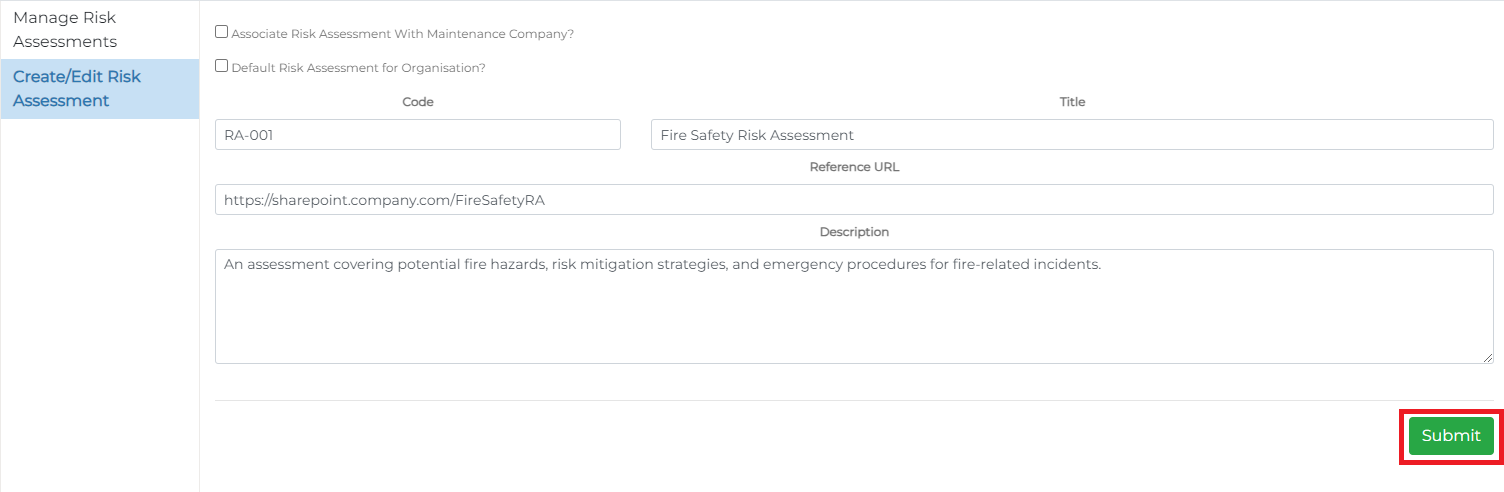Click the Code label above the field

(x=417, y=102)
